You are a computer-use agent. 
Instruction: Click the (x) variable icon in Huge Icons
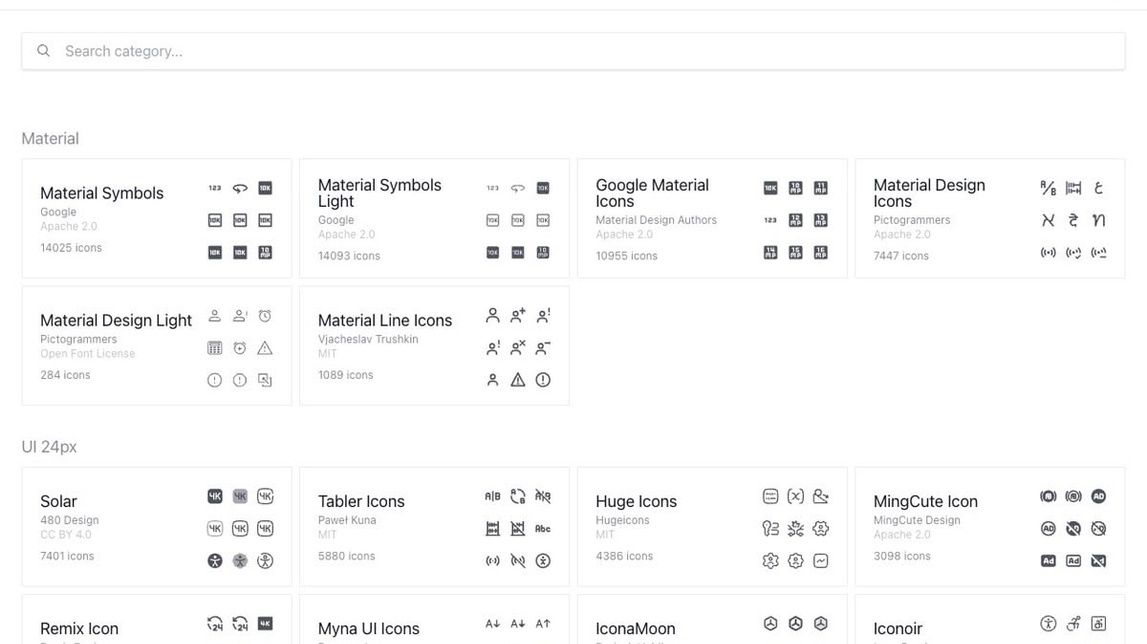796,496
